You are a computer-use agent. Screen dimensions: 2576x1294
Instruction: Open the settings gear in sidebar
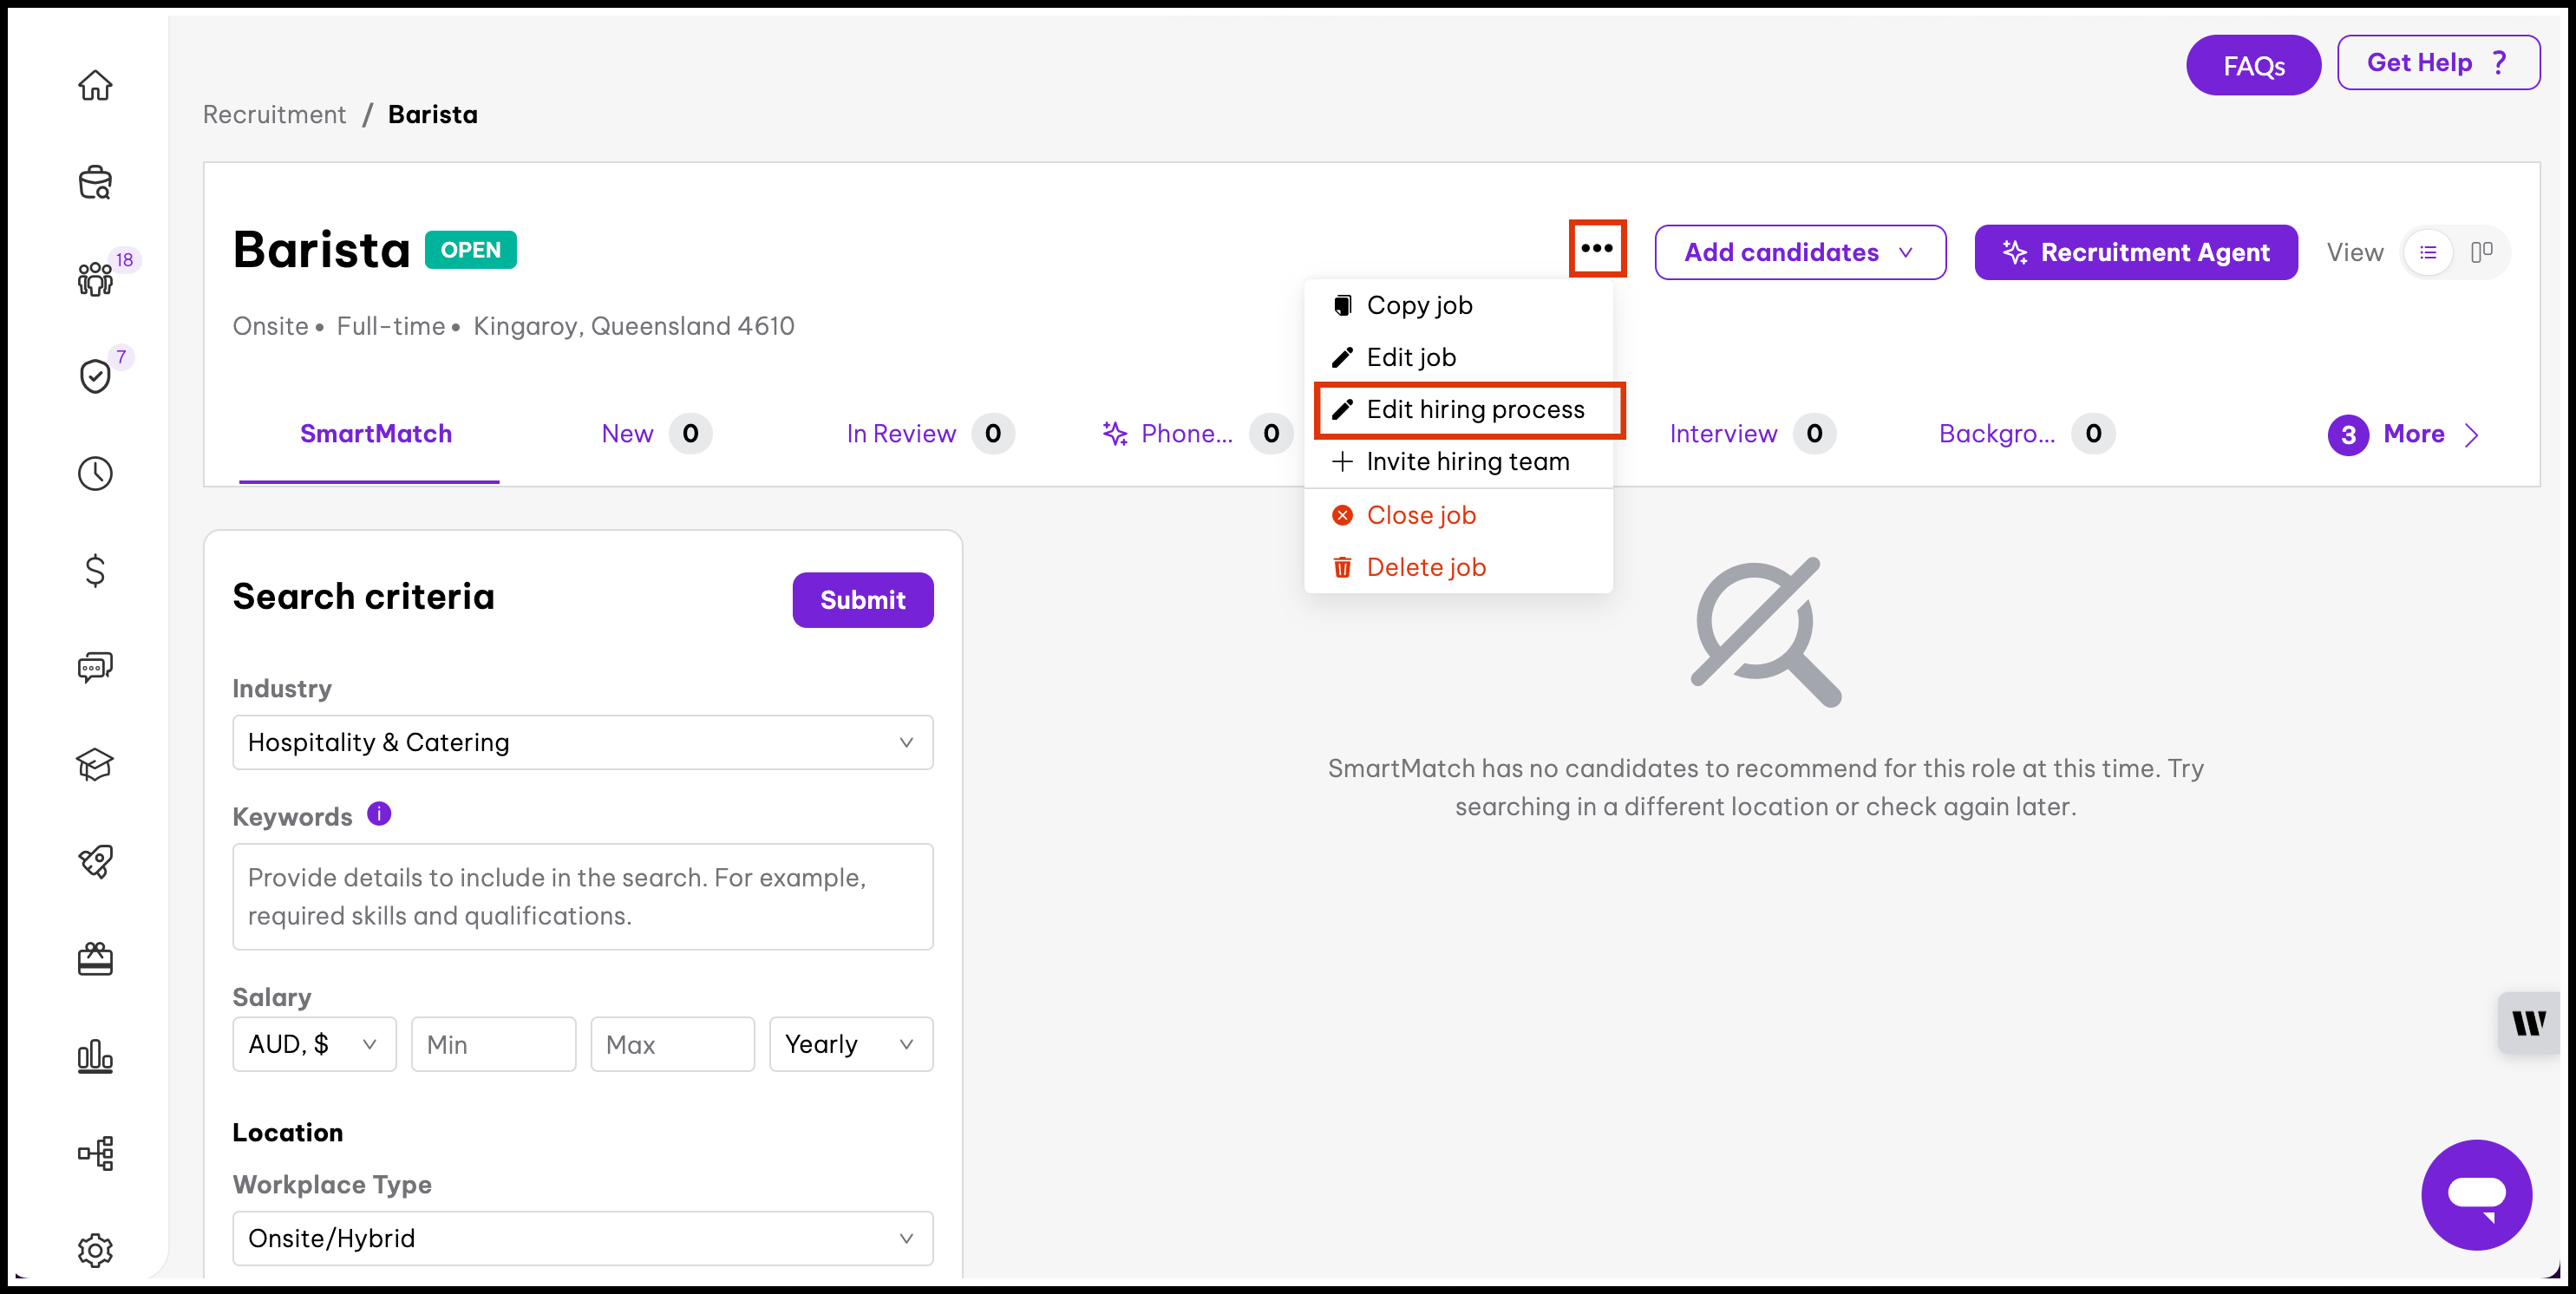pos(95,1249)
